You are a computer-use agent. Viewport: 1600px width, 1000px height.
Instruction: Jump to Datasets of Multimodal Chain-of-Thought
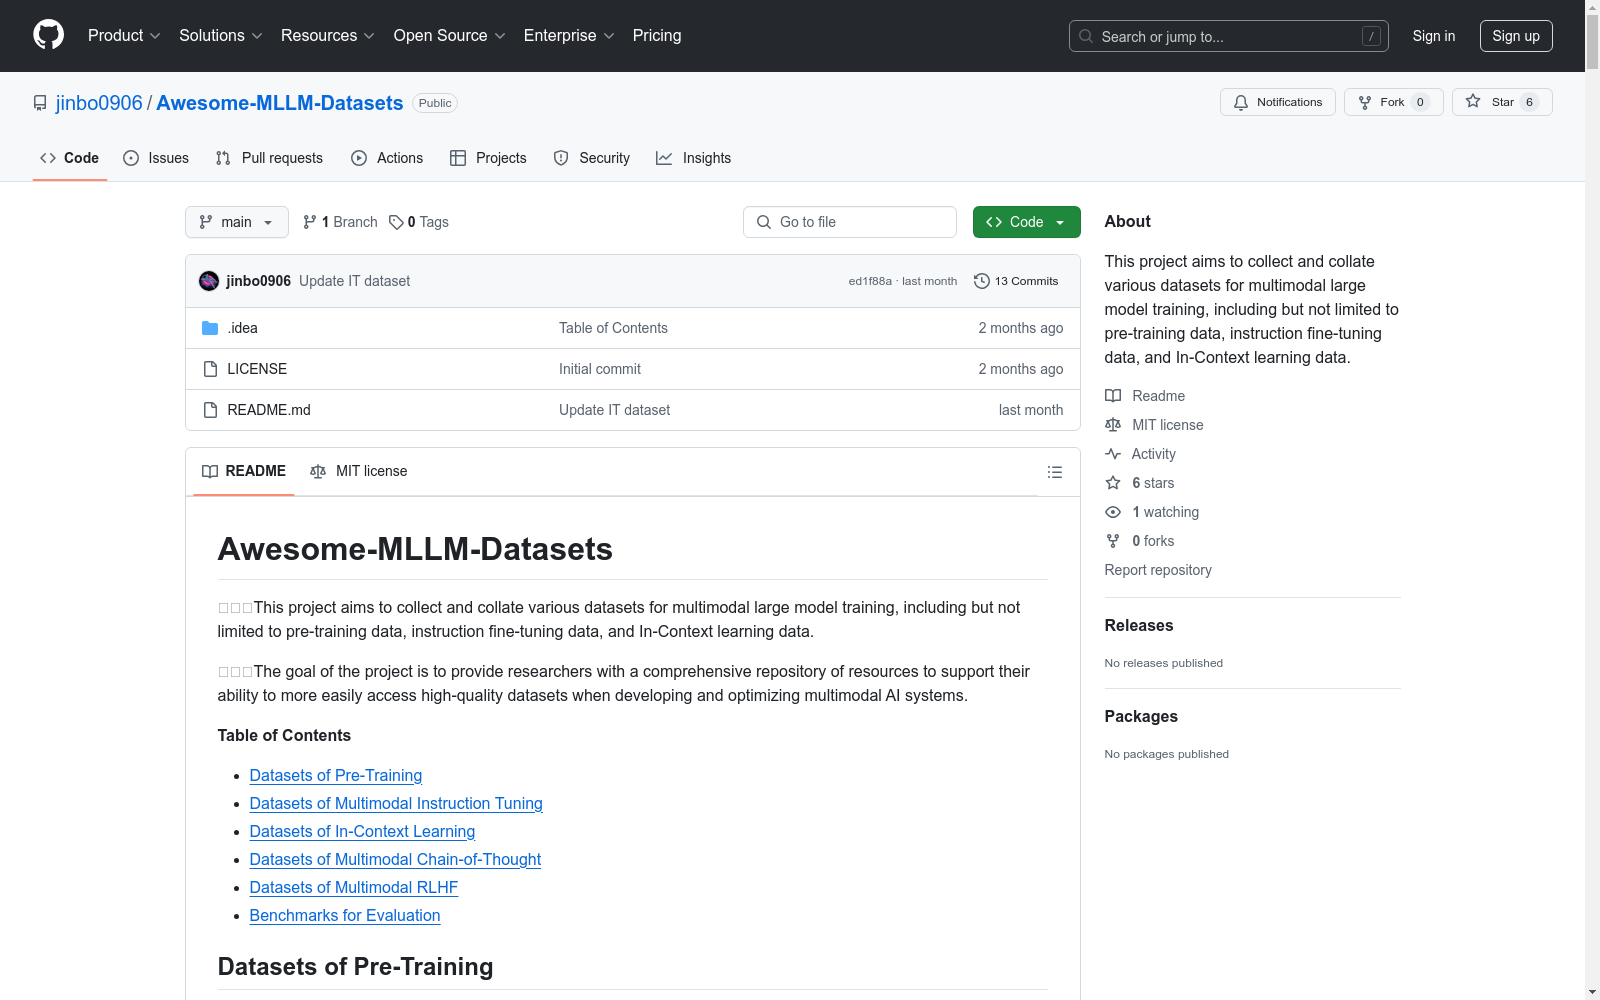(395, 859)
